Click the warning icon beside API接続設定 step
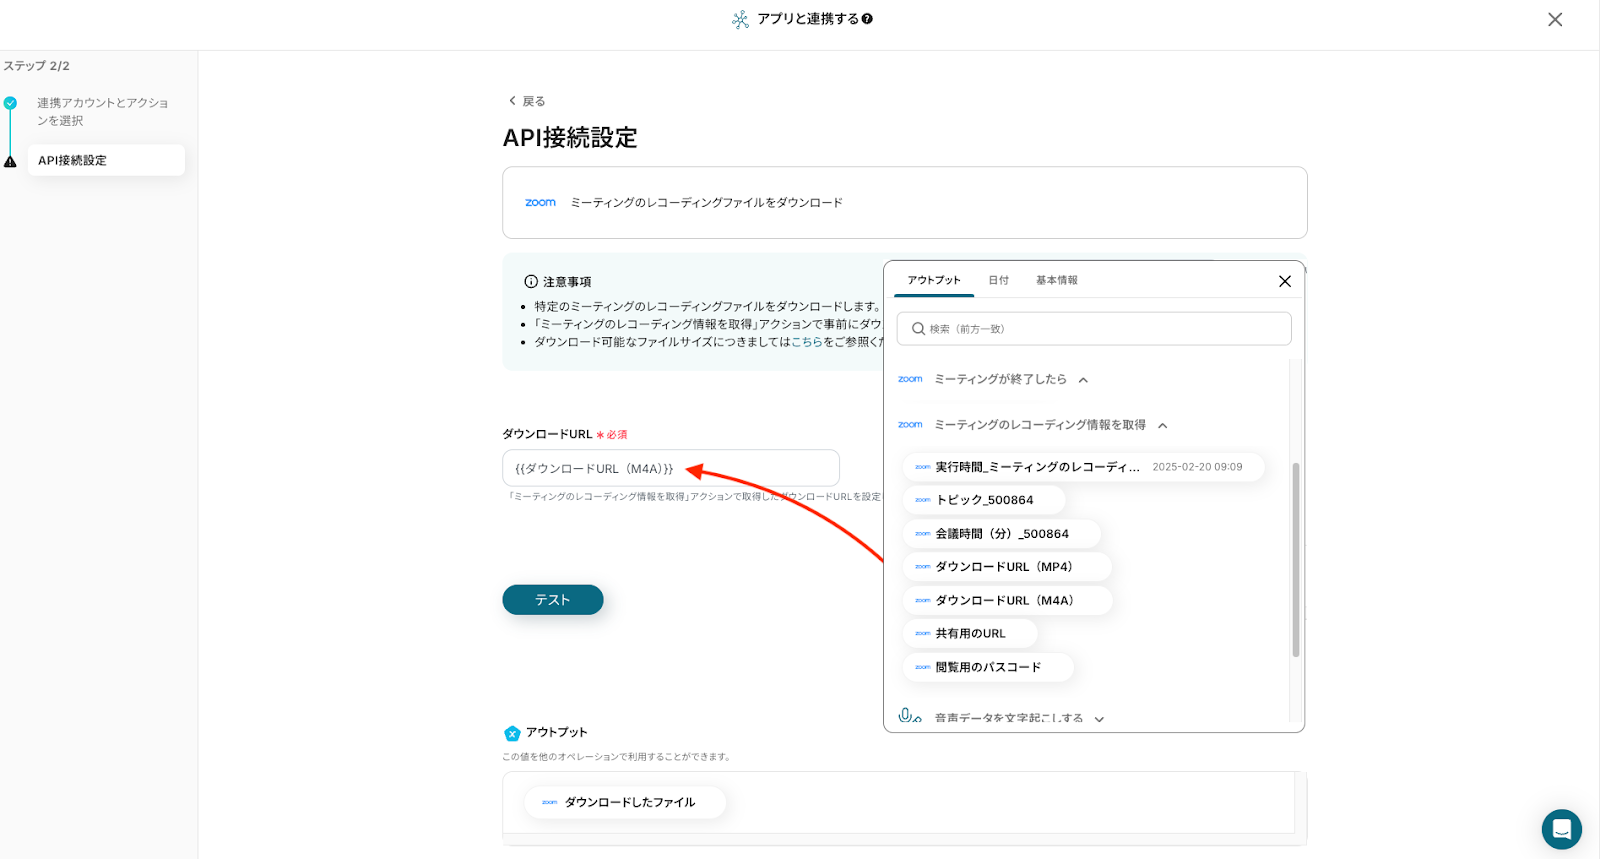The image size is (1600, 859). point(10,161)
